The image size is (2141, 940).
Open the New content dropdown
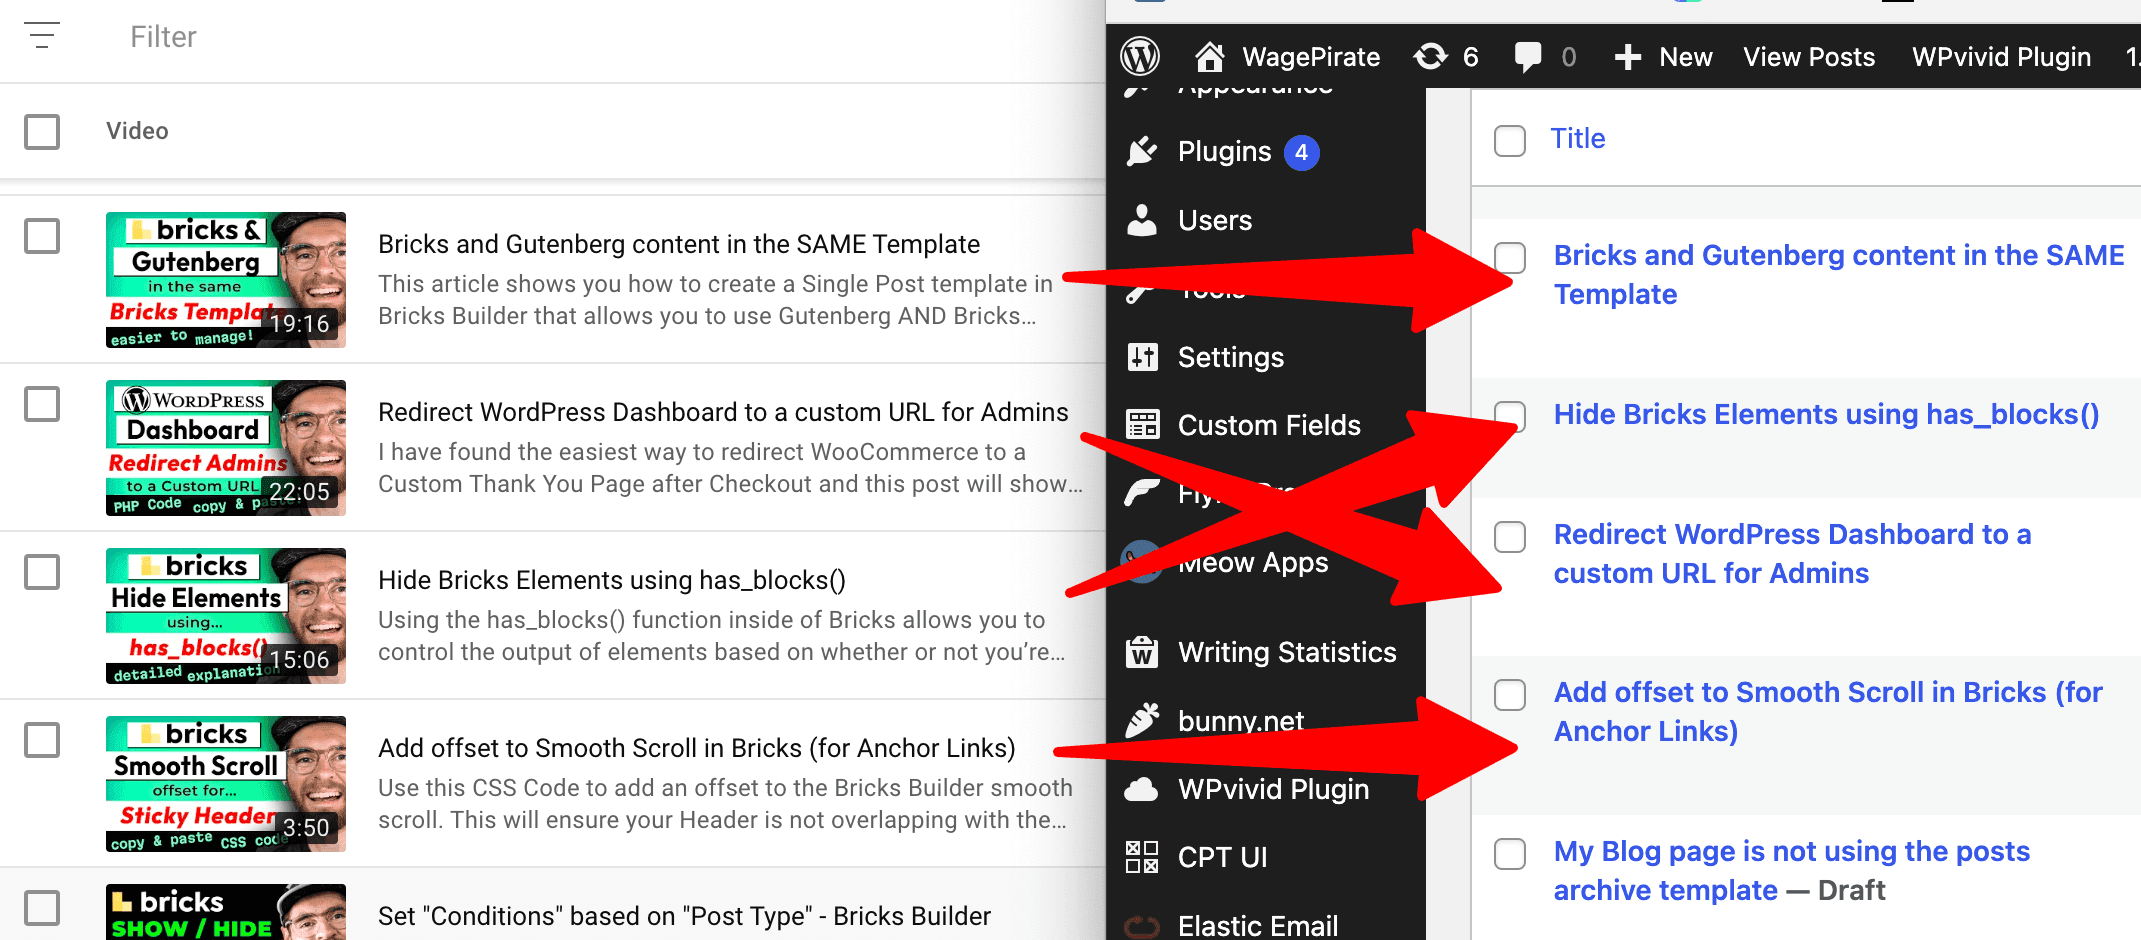[x=1664, y=57]
